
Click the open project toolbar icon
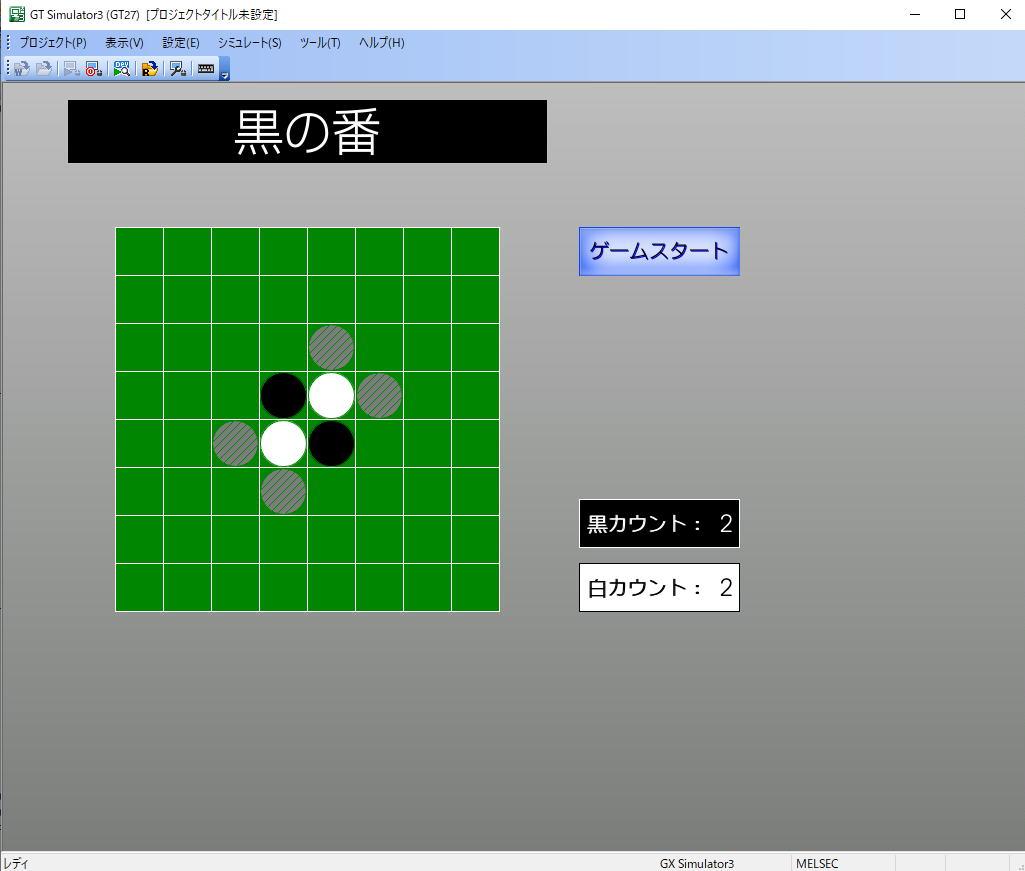44,68
